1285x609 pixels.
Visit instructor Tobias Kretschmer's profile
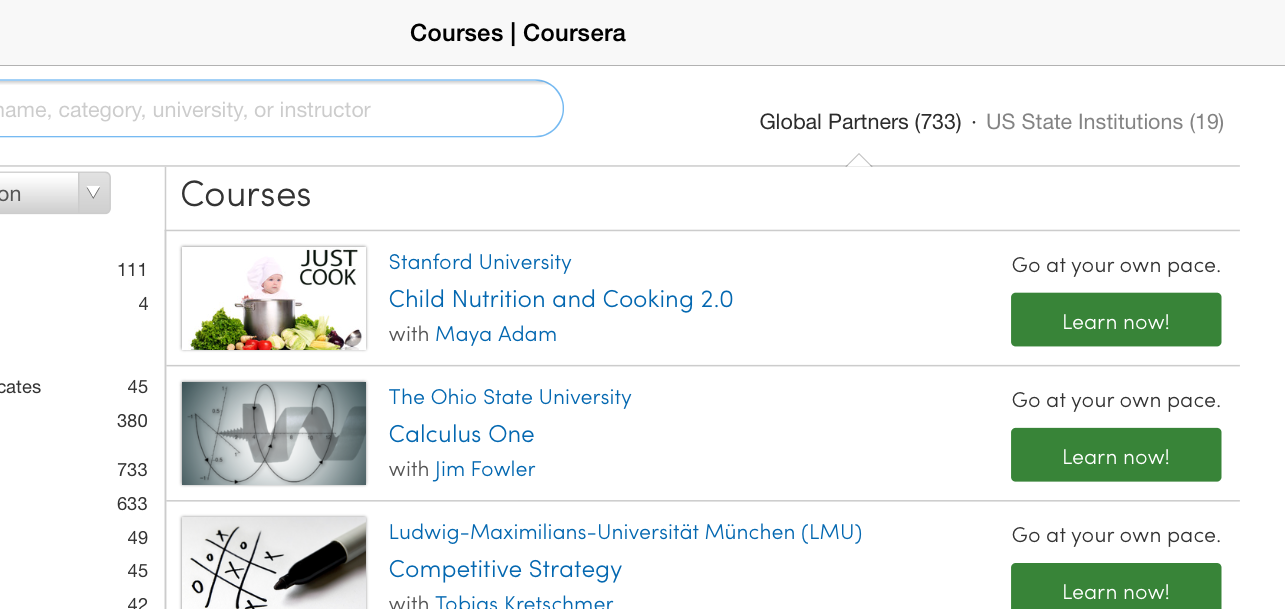(524, 602)
